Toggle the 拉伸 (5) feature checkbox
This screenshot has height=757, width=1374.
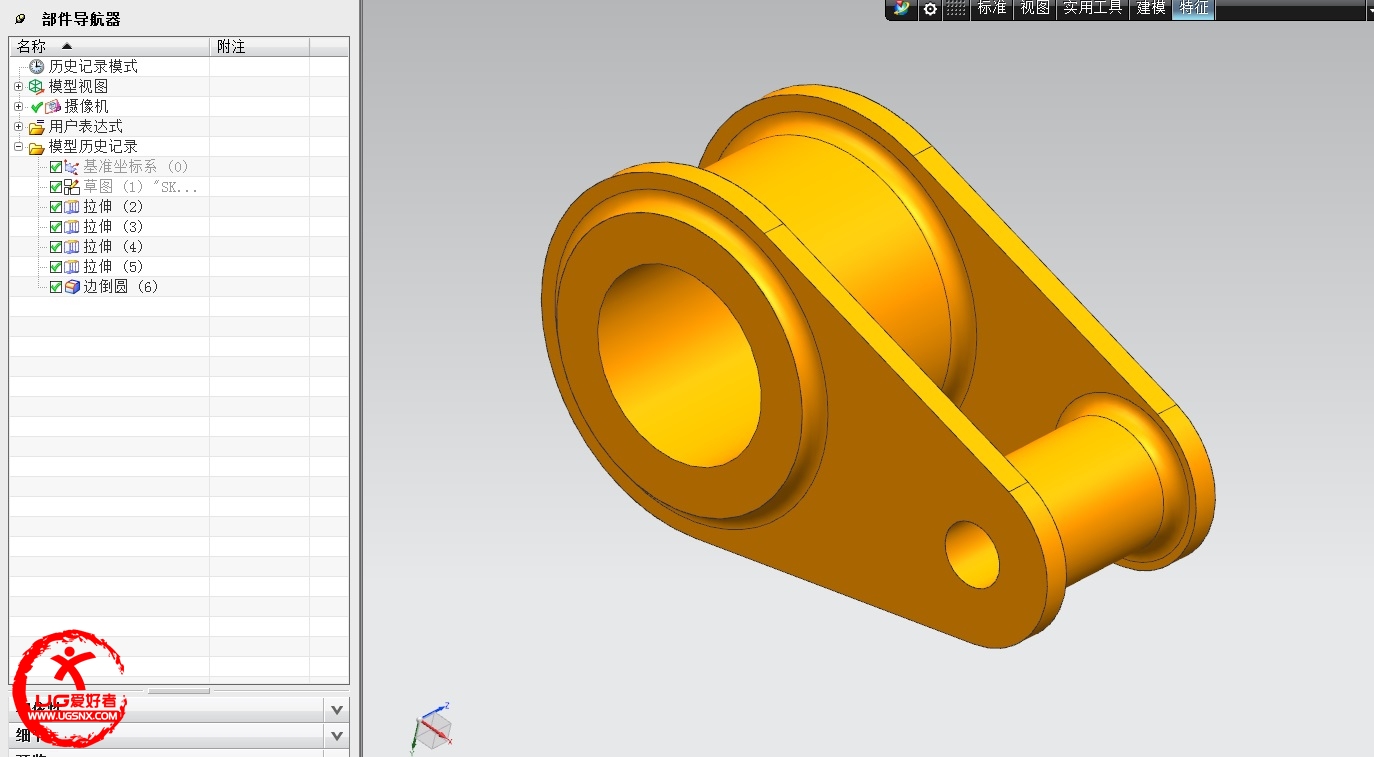click(x=56, y=267)
